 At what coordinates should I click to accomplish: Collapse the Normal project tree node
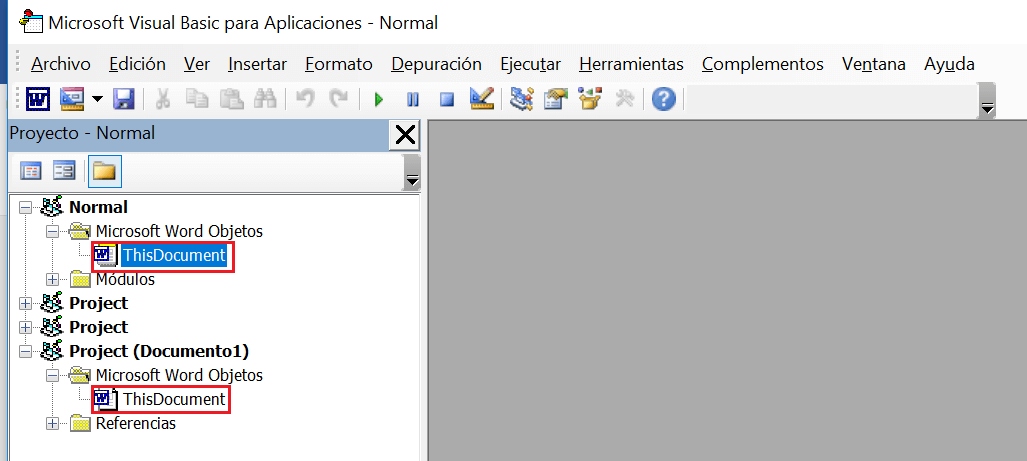click(x=25, y=208)
